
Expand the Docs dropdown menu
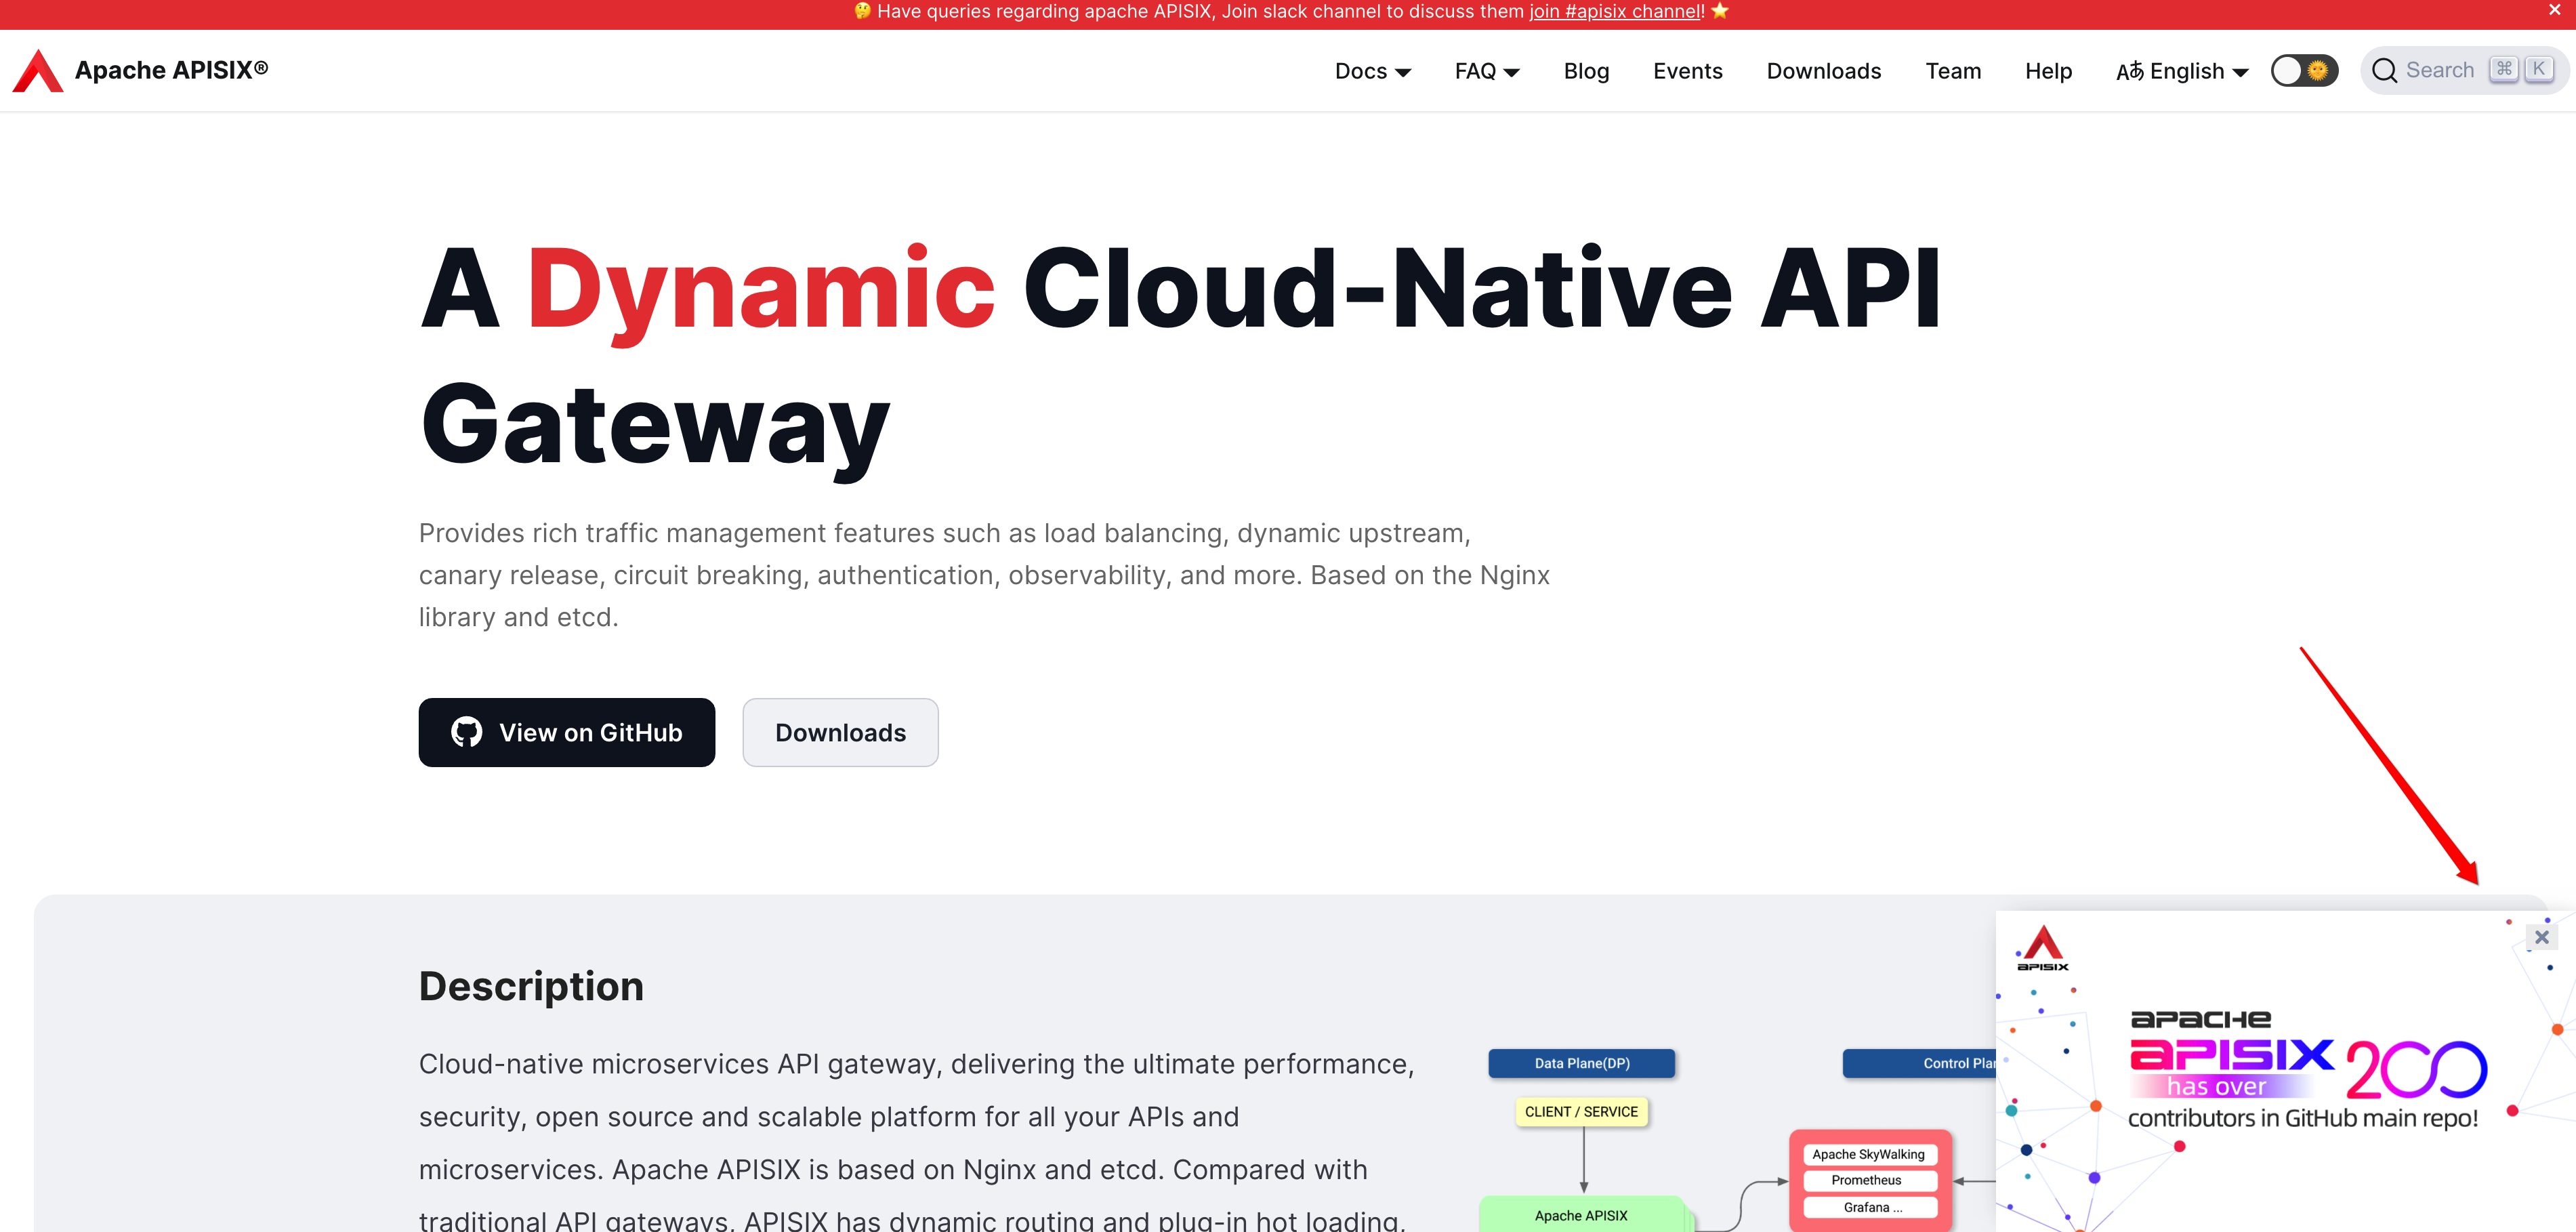(x=1372, y=71)
